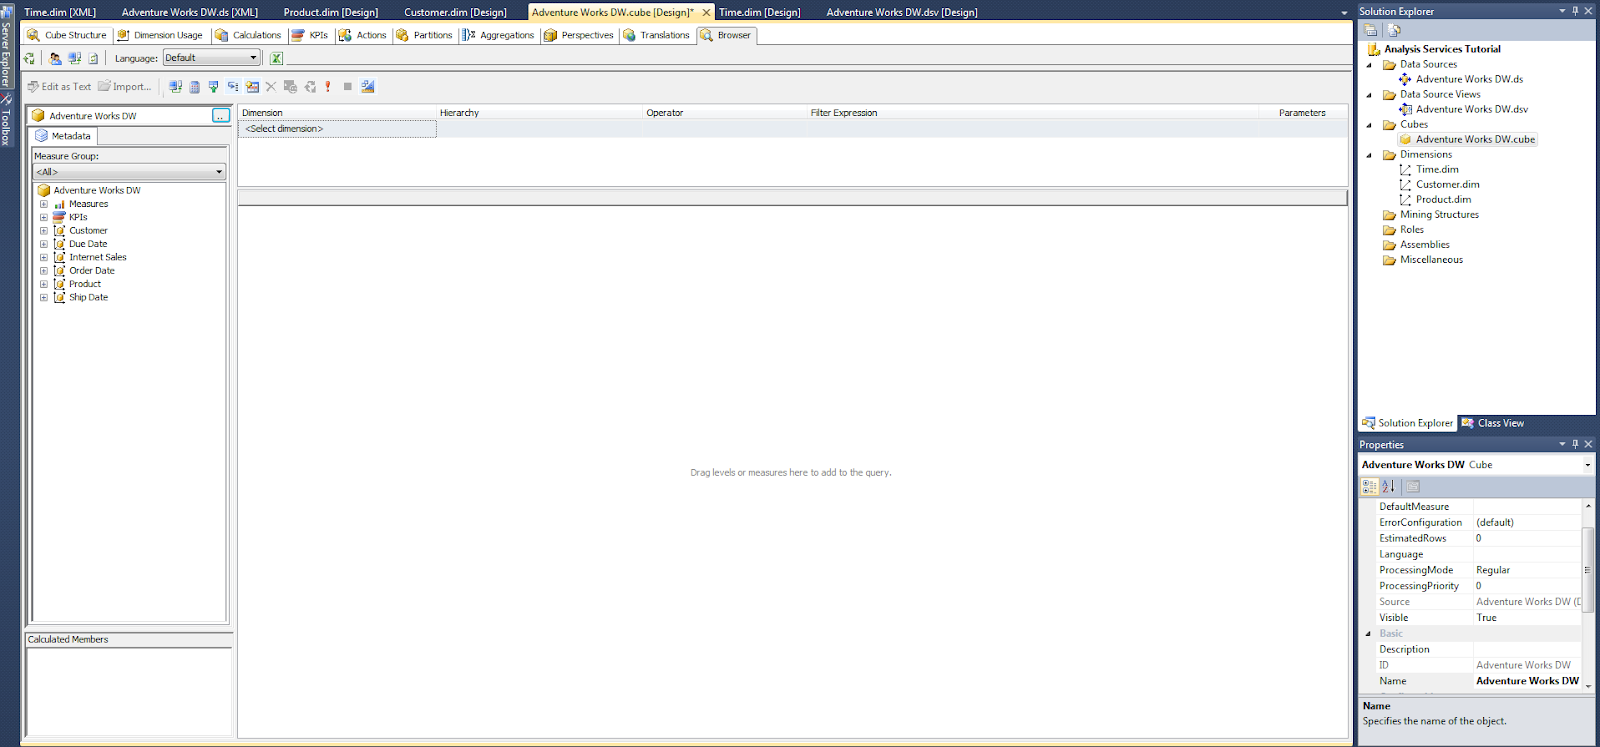Click the Import query button
Viewport: 1600px width, 747px height.
click(x=125, y=87)
